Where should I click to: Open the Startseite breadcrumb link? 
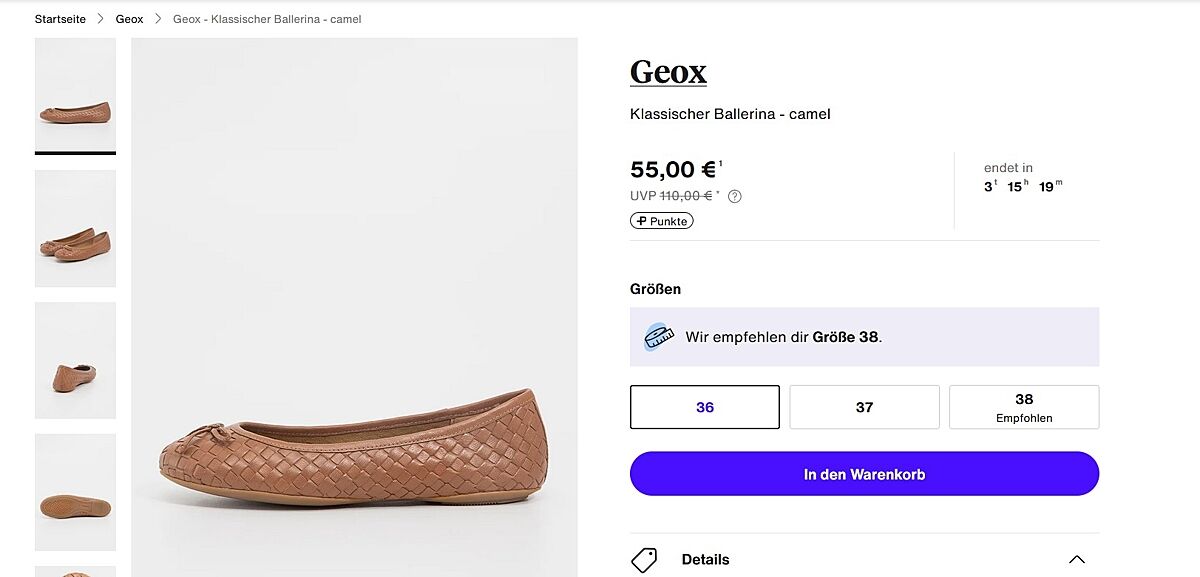click(60, 19)
